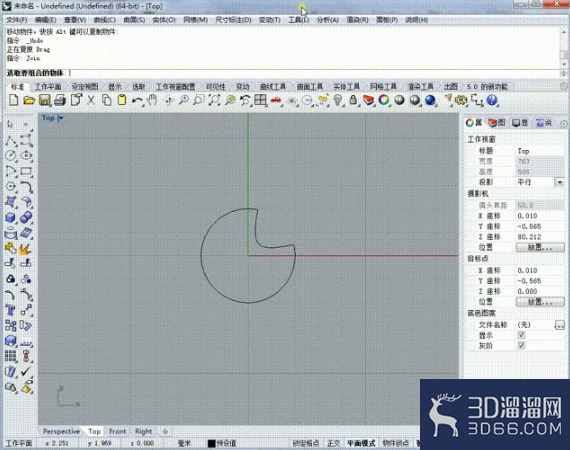Click the light bulb Hide objects icon

338,100
